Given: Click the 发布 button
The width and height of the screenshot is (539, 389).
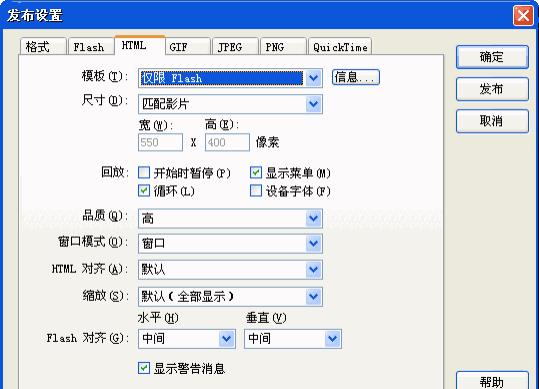Looking at the screenshot, I should click(x=492, y=89).
